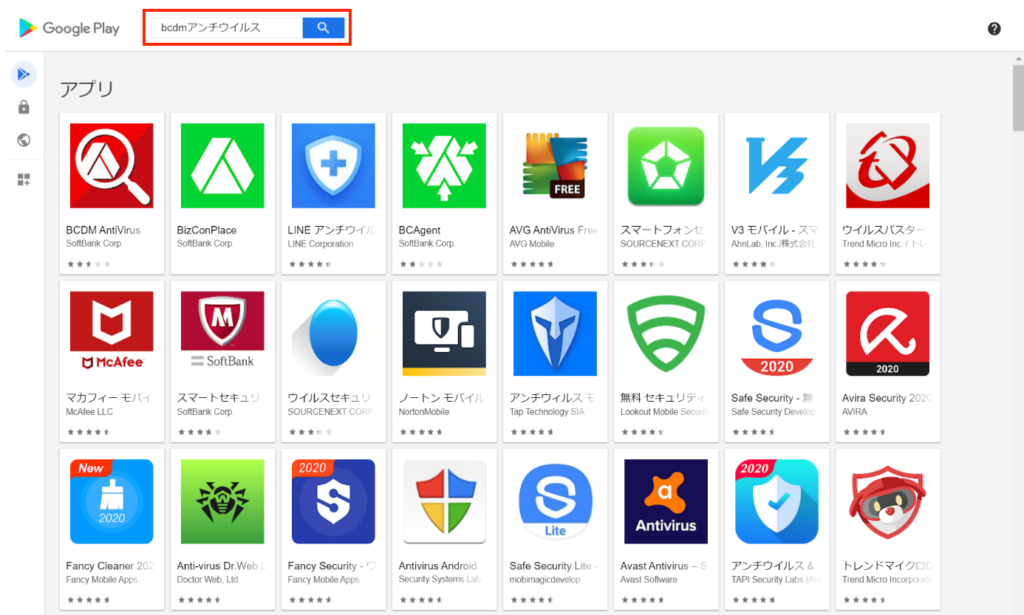Click the globe icon in sidebar
The image size is (1024, 615).
23,140
